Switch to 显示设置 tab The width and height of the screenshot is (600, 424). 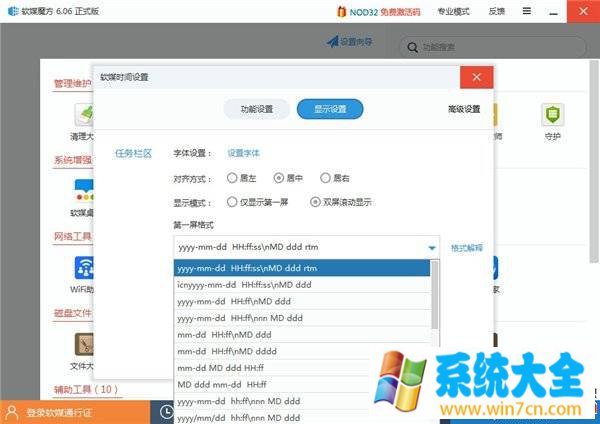[330, 109]
